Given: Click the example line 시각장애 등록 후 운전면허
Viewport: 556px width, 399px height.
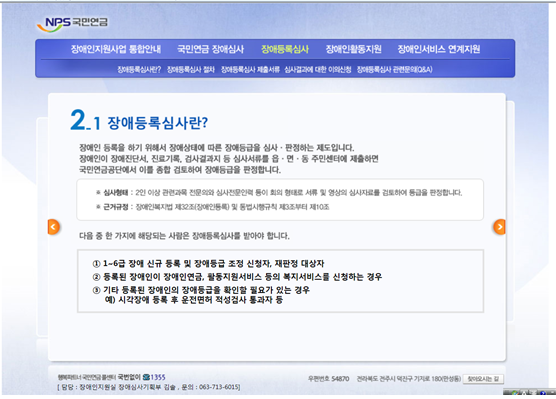Looking at the screenshot, I should click(x=194, y=300).
